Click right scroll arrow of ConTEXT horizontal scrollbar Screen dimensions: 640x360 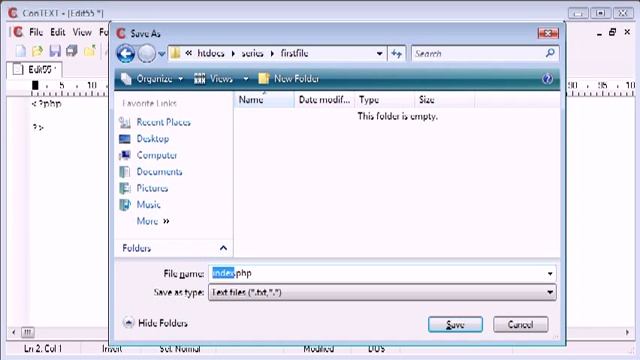coord(627,332)
